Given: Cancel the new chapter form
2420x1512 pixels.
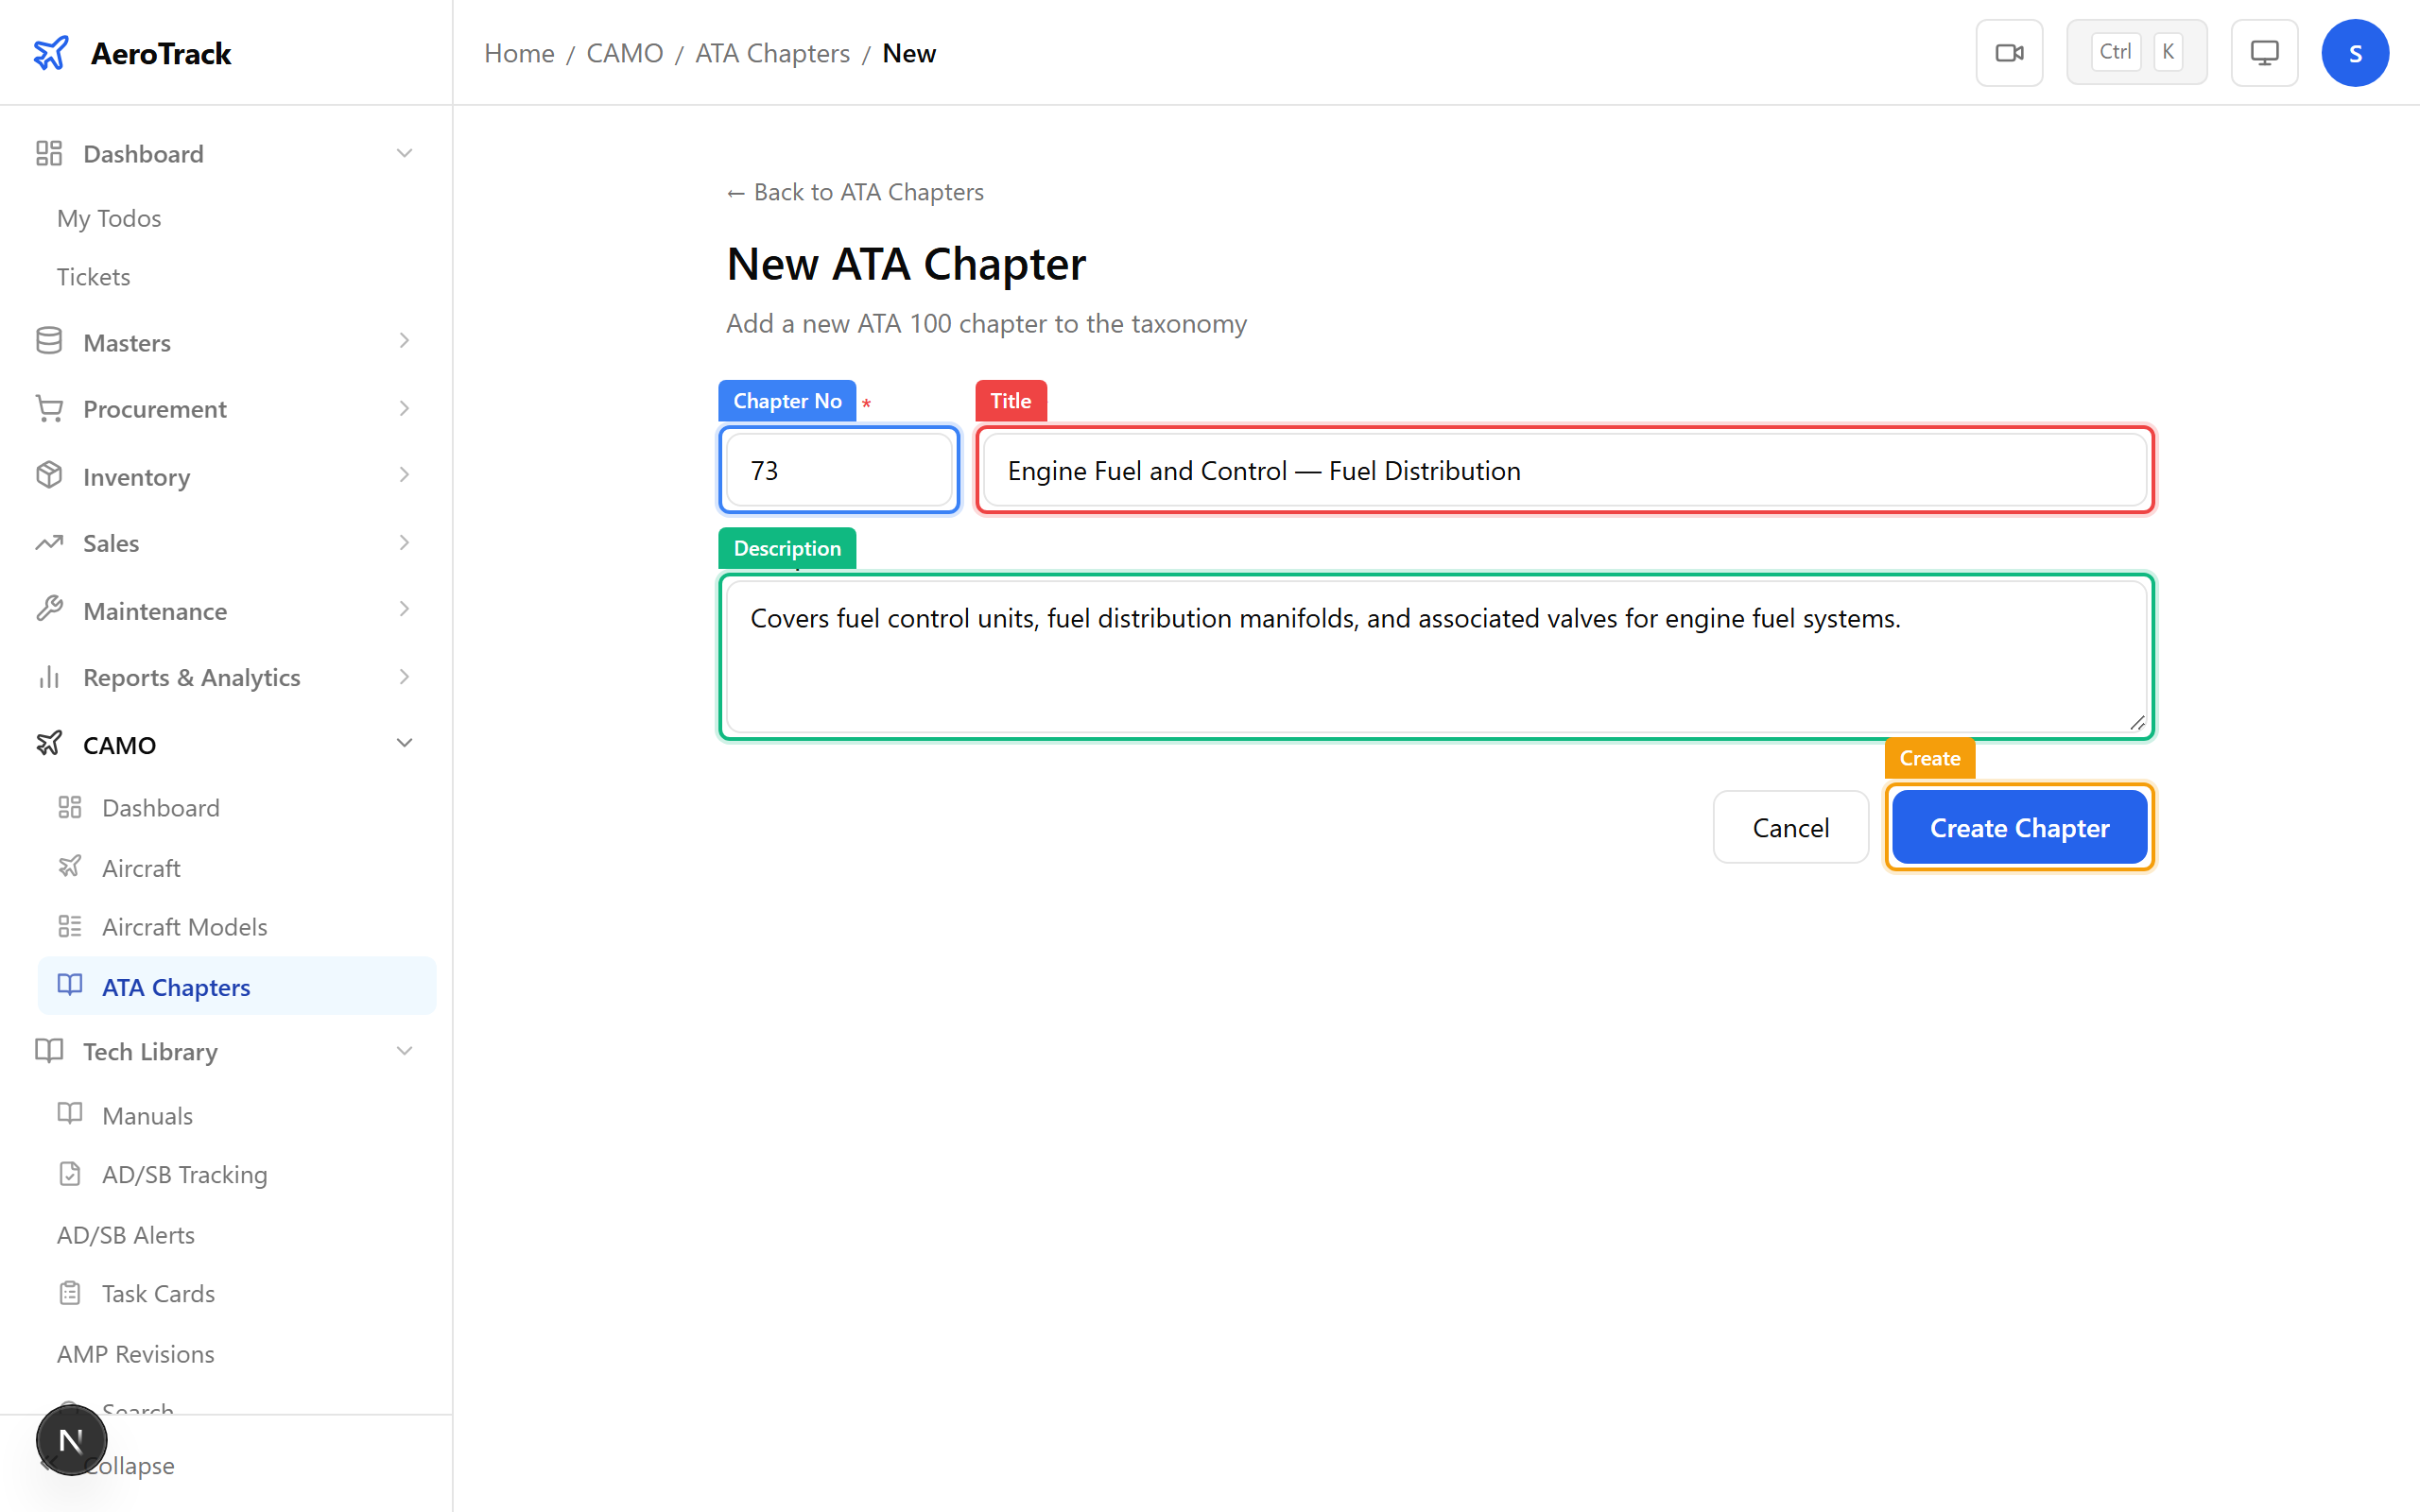Looking at the screenshot, I should tap(1790, 827).
